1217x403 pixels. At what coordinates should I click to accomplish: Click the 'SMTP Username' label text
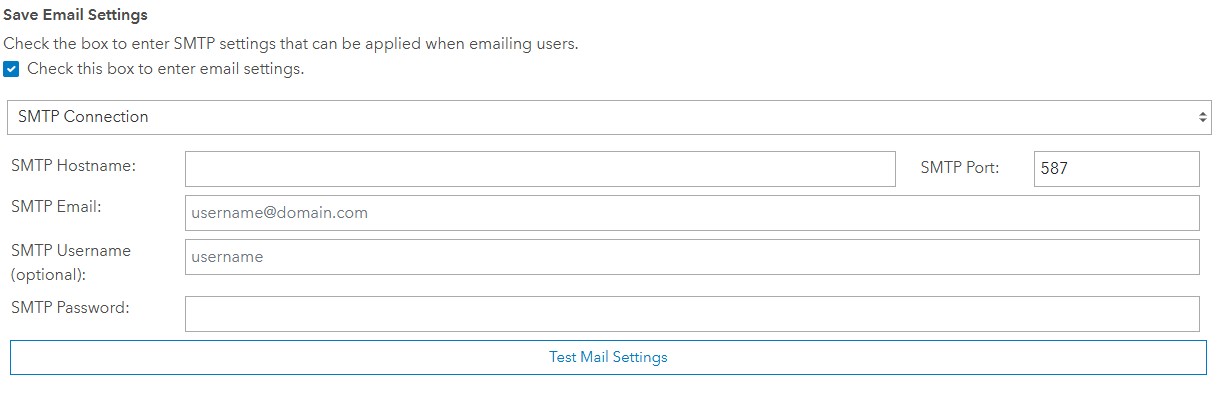[x=71, y=250]
